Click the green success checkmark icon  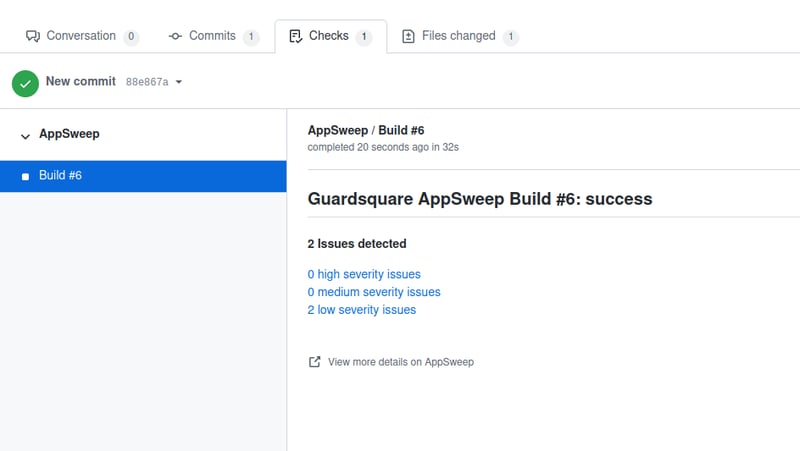point(26,84)
